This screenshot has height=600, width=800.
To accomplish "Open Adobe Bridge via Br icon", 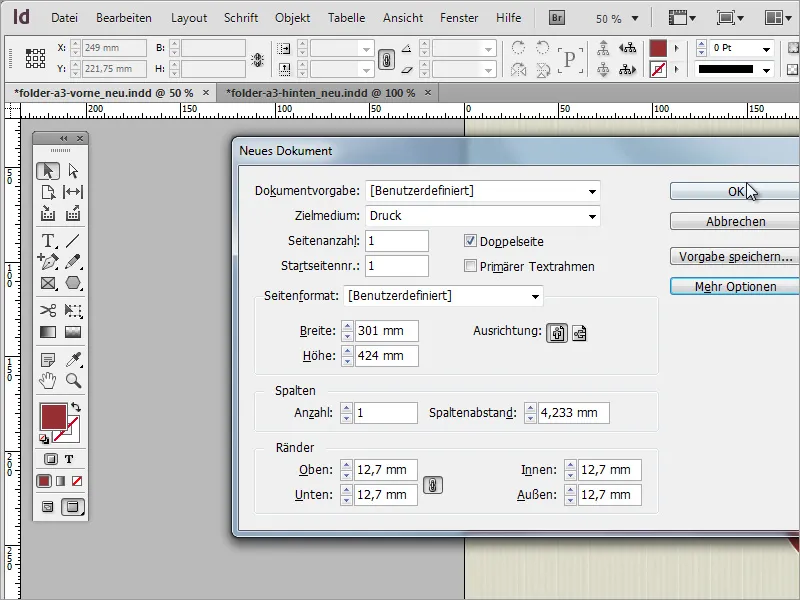I will point(557,18).
